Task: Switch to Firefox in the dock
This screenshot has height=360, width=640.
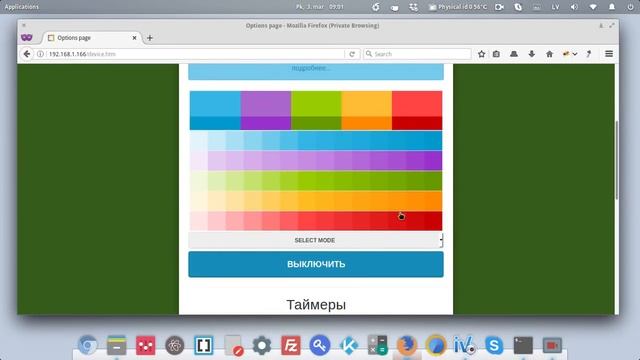Action: click(407, 345)
